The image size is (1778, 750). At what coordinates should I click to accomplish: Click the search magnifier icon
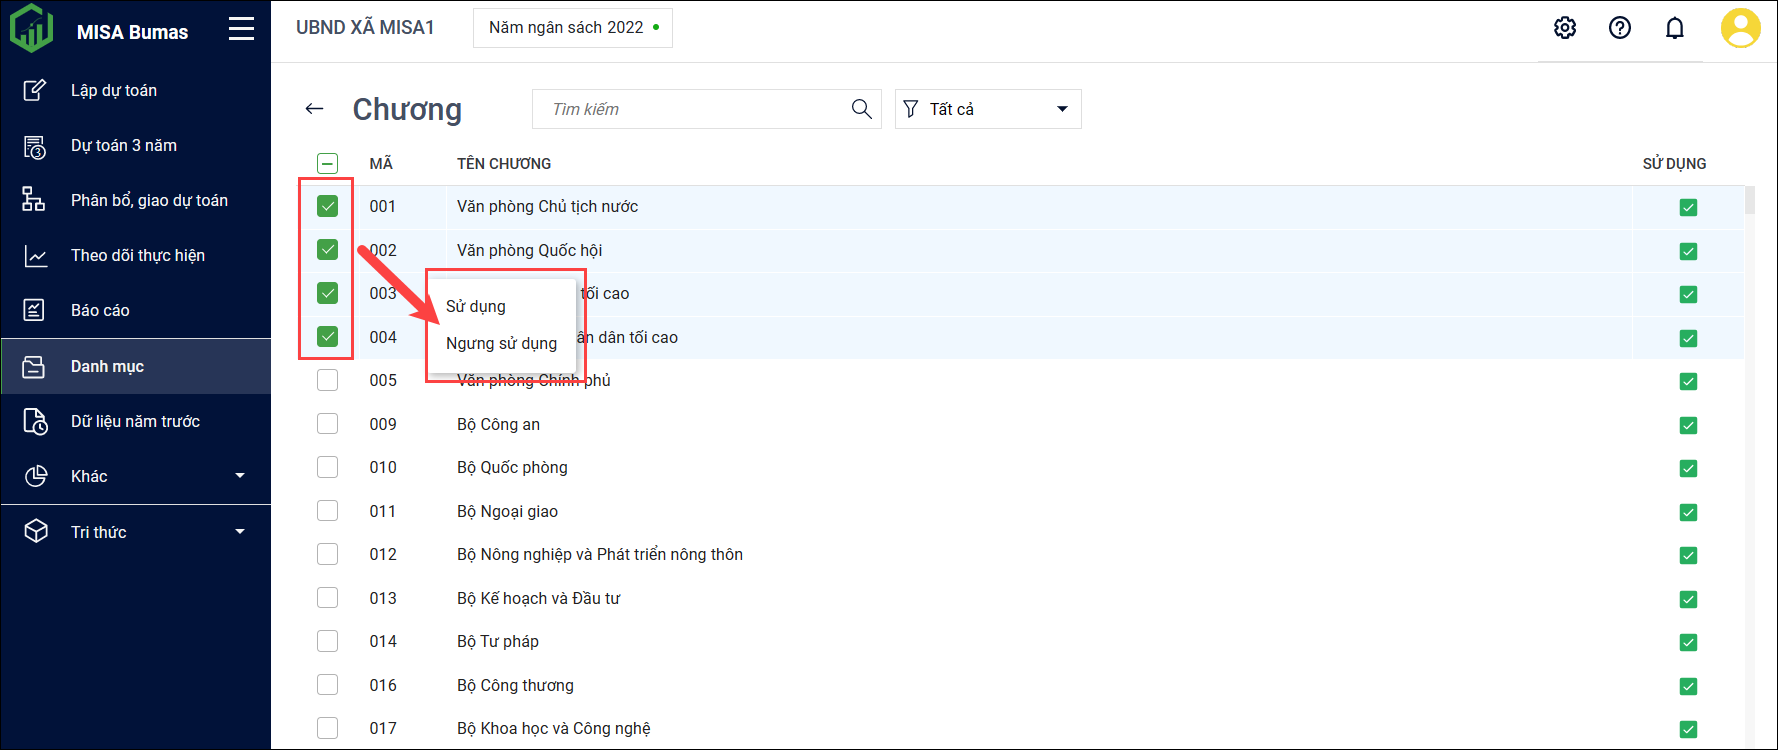tap(861, 109)
